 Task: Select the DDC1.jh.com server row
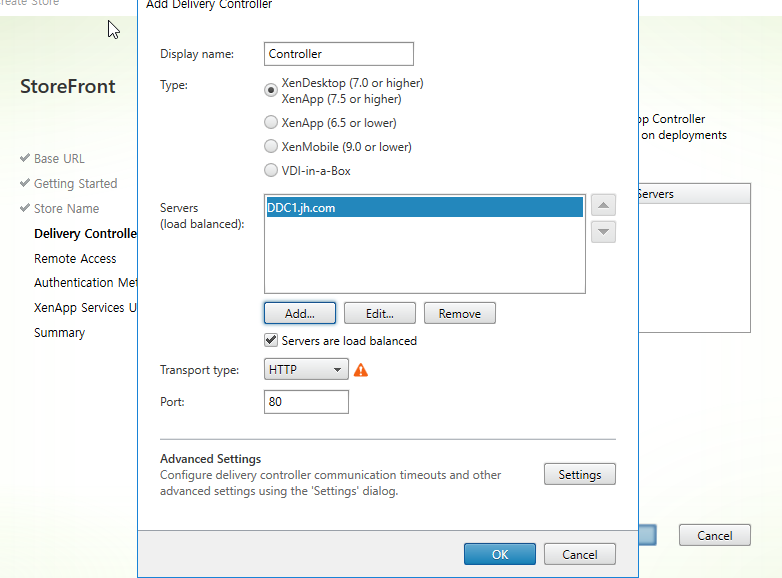click(x=424, y=207)
